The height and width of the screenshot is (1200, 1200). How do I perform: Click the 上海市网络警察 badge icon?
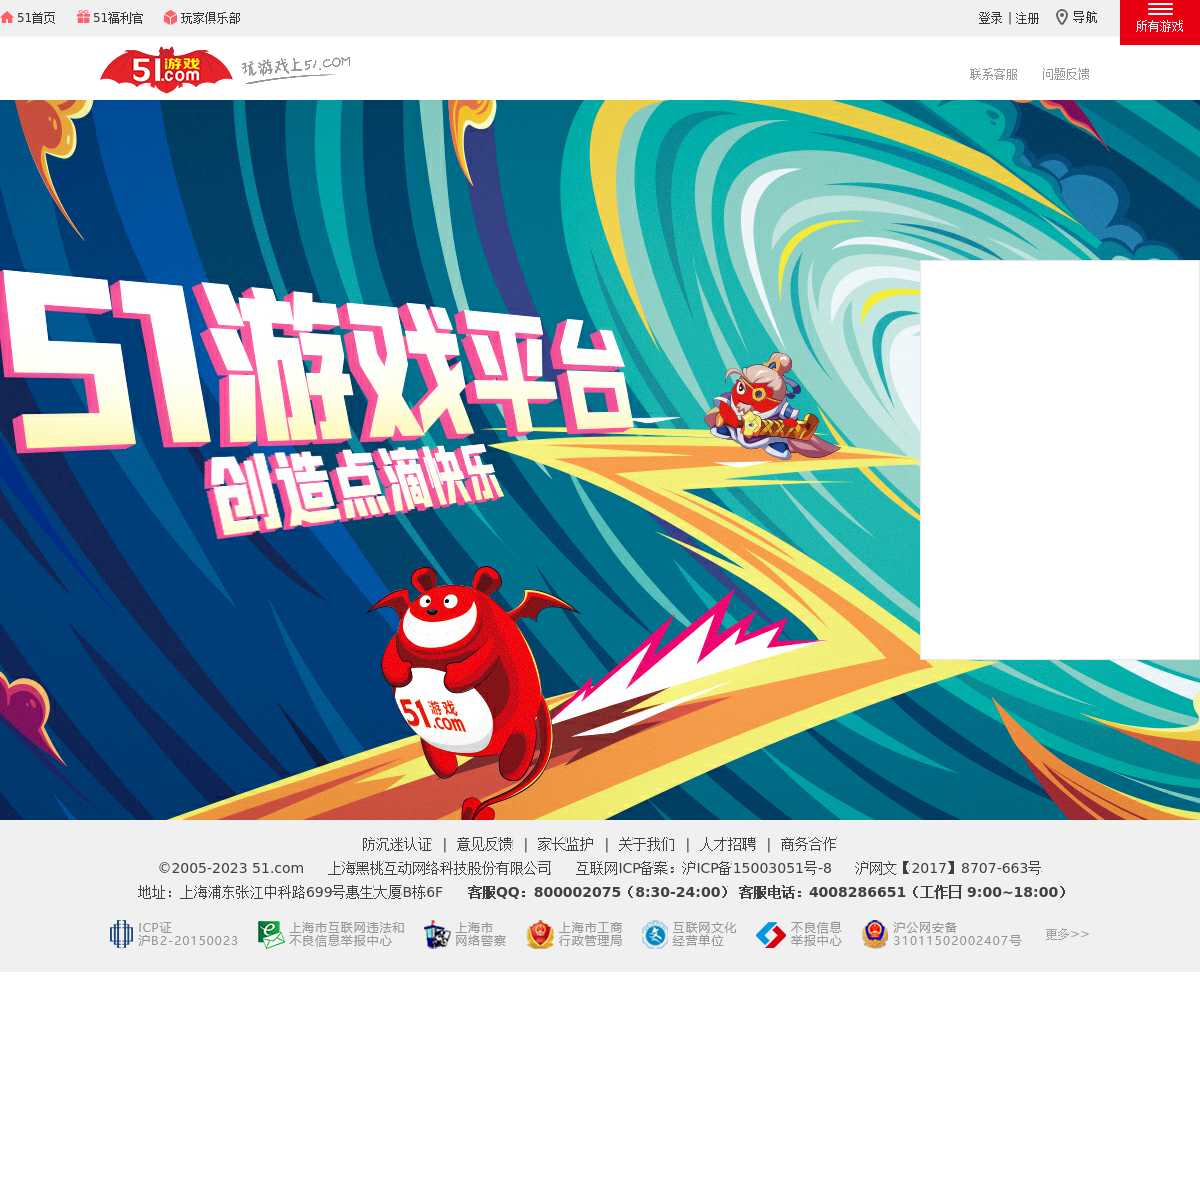[437, 934]
